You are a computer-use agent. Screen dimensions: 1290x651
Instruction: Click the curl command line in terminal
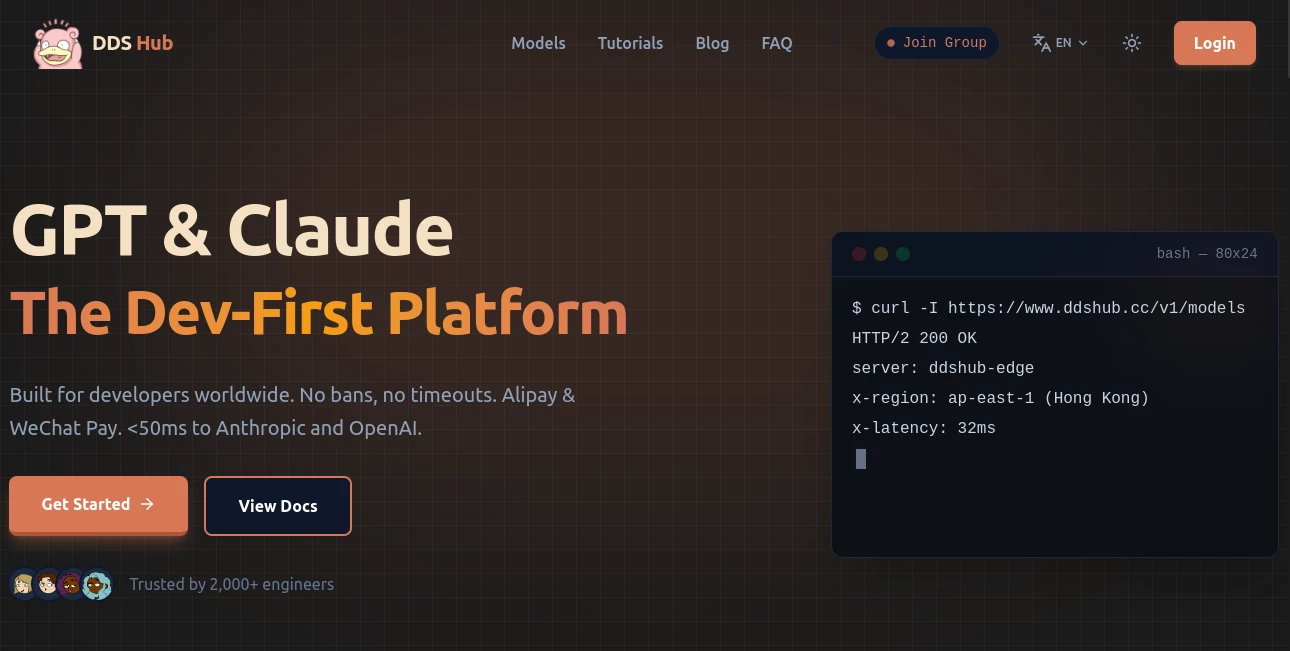(x=1048, y=308)
